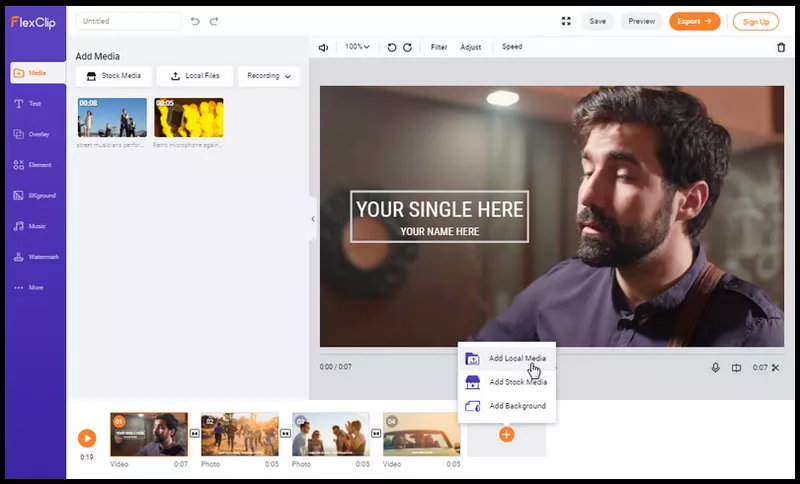Image resolution: width=800 pixels, height=484 pixels.
Task: Open the BKground tab in sidebar
Action: click(x=37, y=195)
